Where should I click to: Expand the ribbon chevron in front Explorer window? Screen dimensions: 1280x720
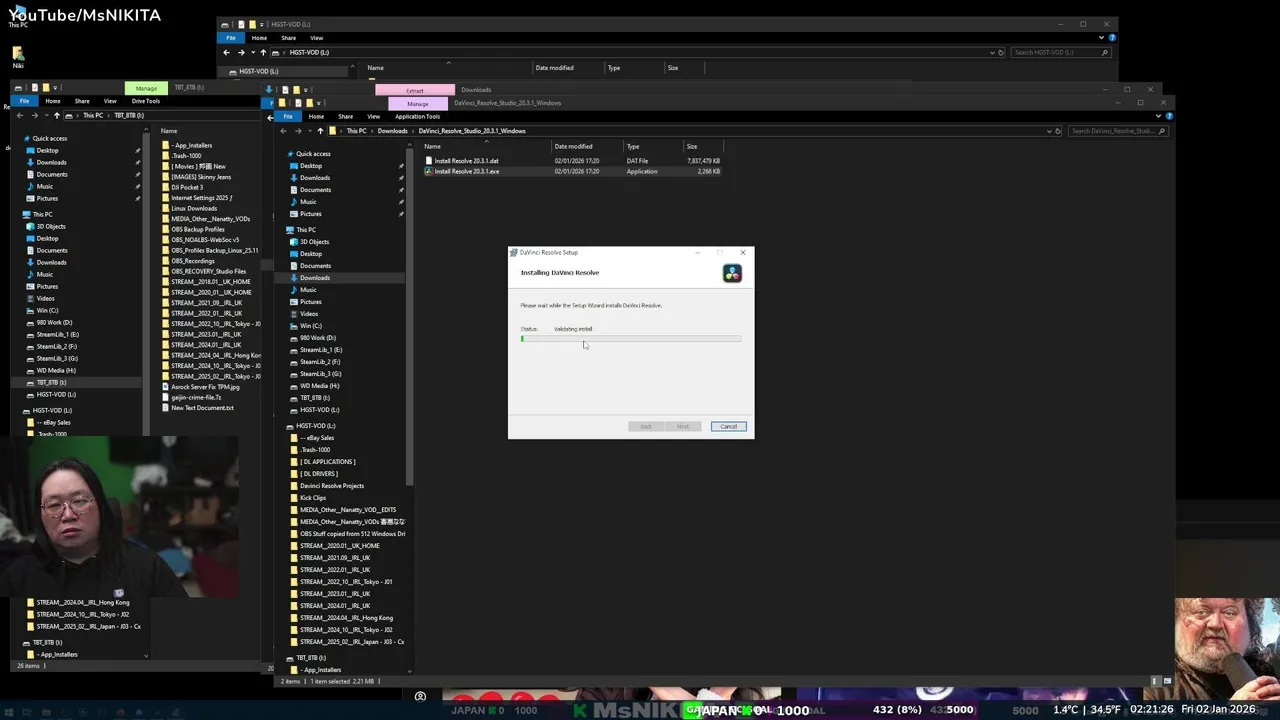[x=1158, y=116]
